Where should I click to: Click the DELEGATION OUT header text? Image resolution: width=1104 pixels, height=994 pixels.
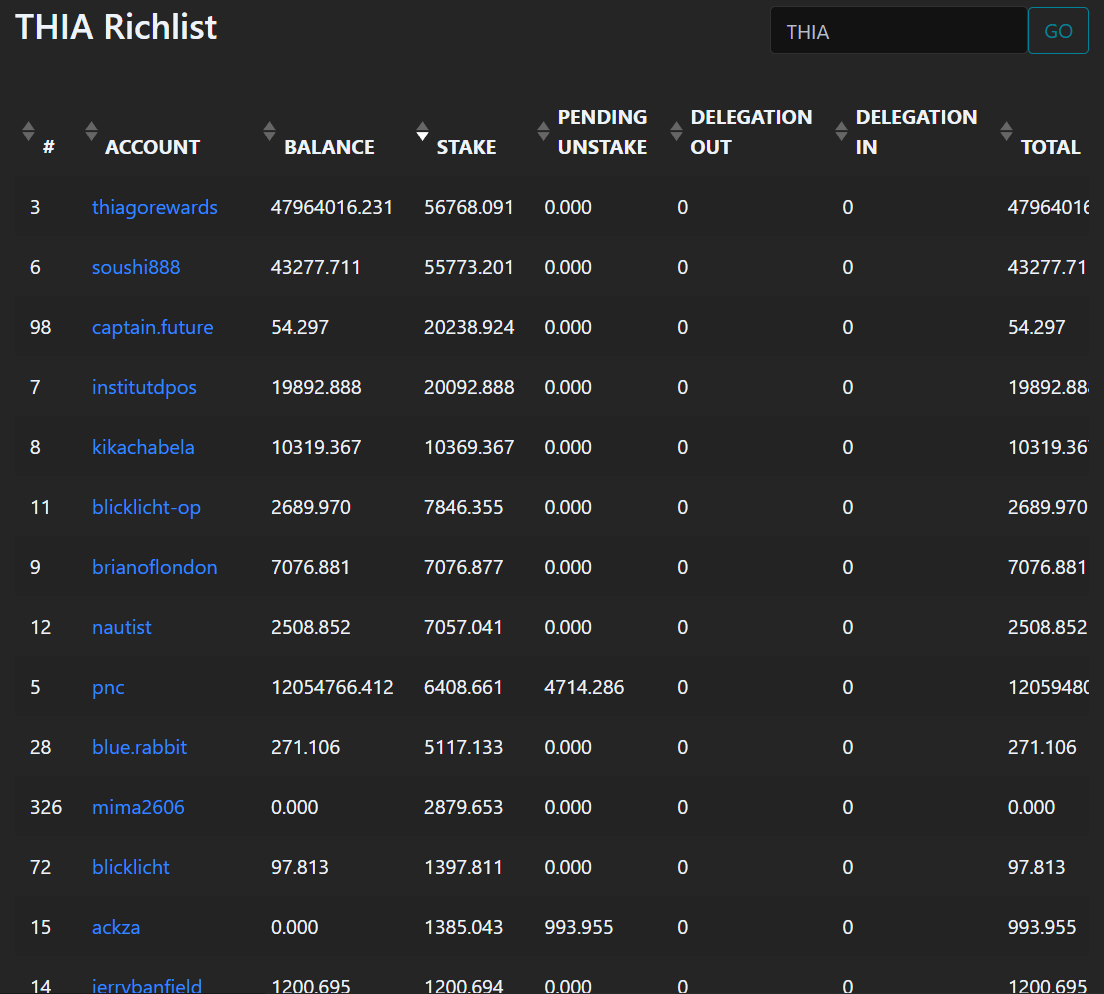pyautogui.click(x=751, y=132)
